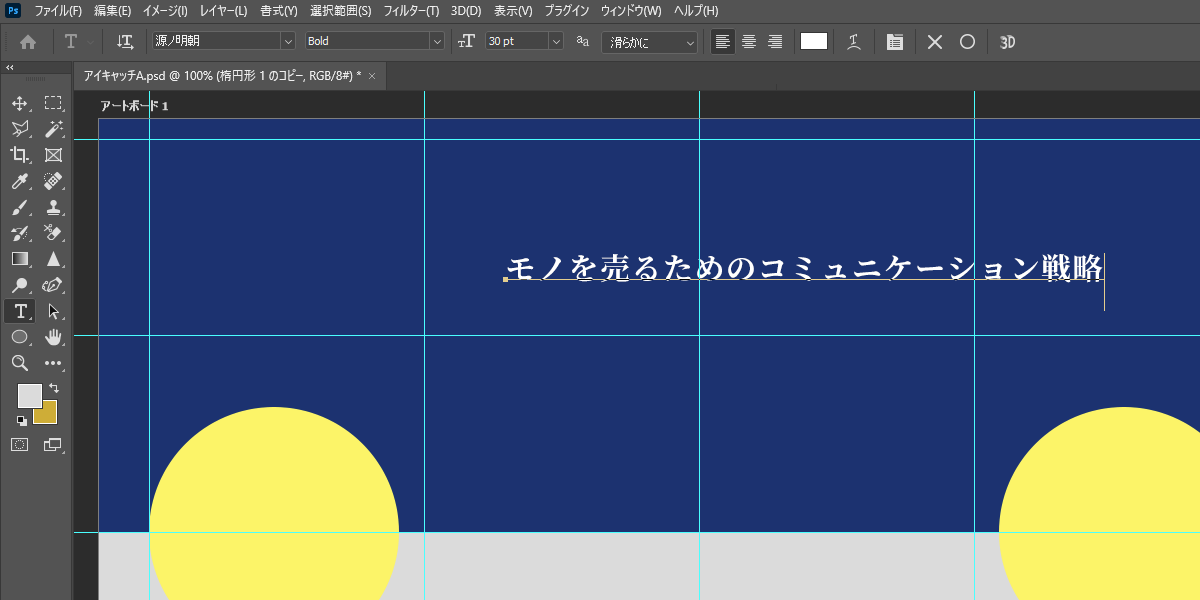
Task: Click the font size field showing 30 pt
Action: click(x=517, y=41)
